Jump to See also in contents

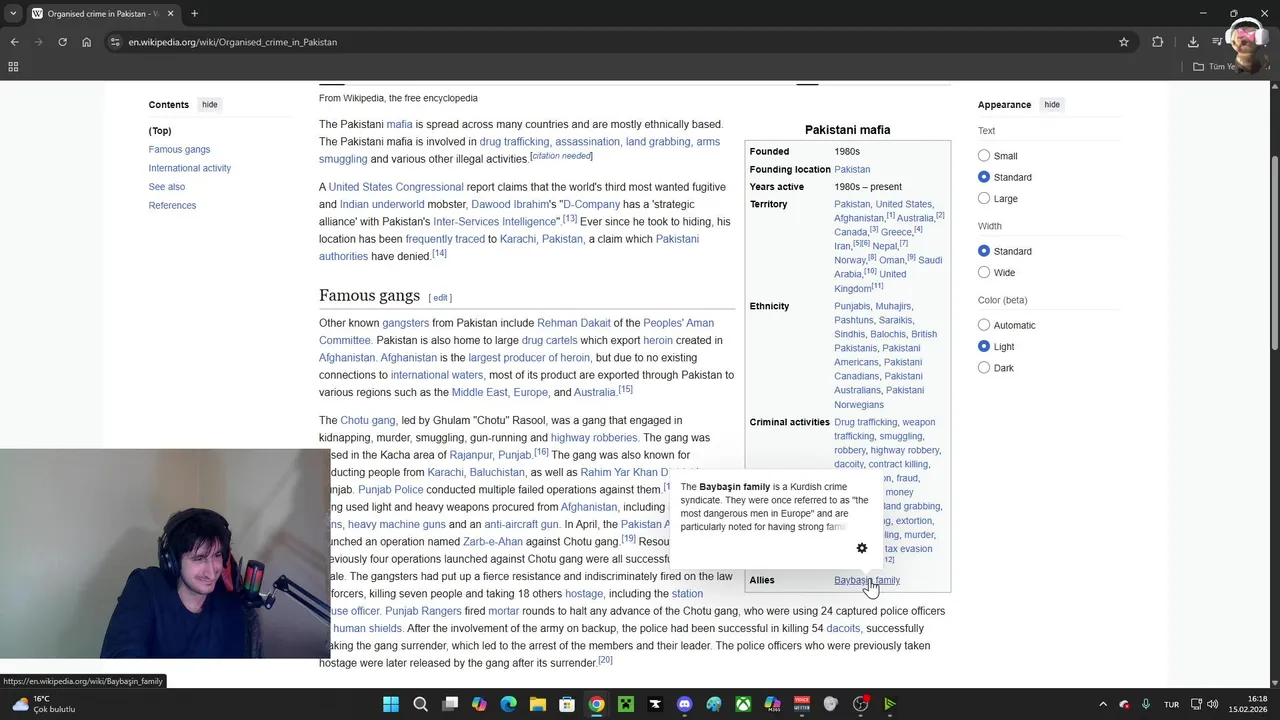click(x=167, y=187)
